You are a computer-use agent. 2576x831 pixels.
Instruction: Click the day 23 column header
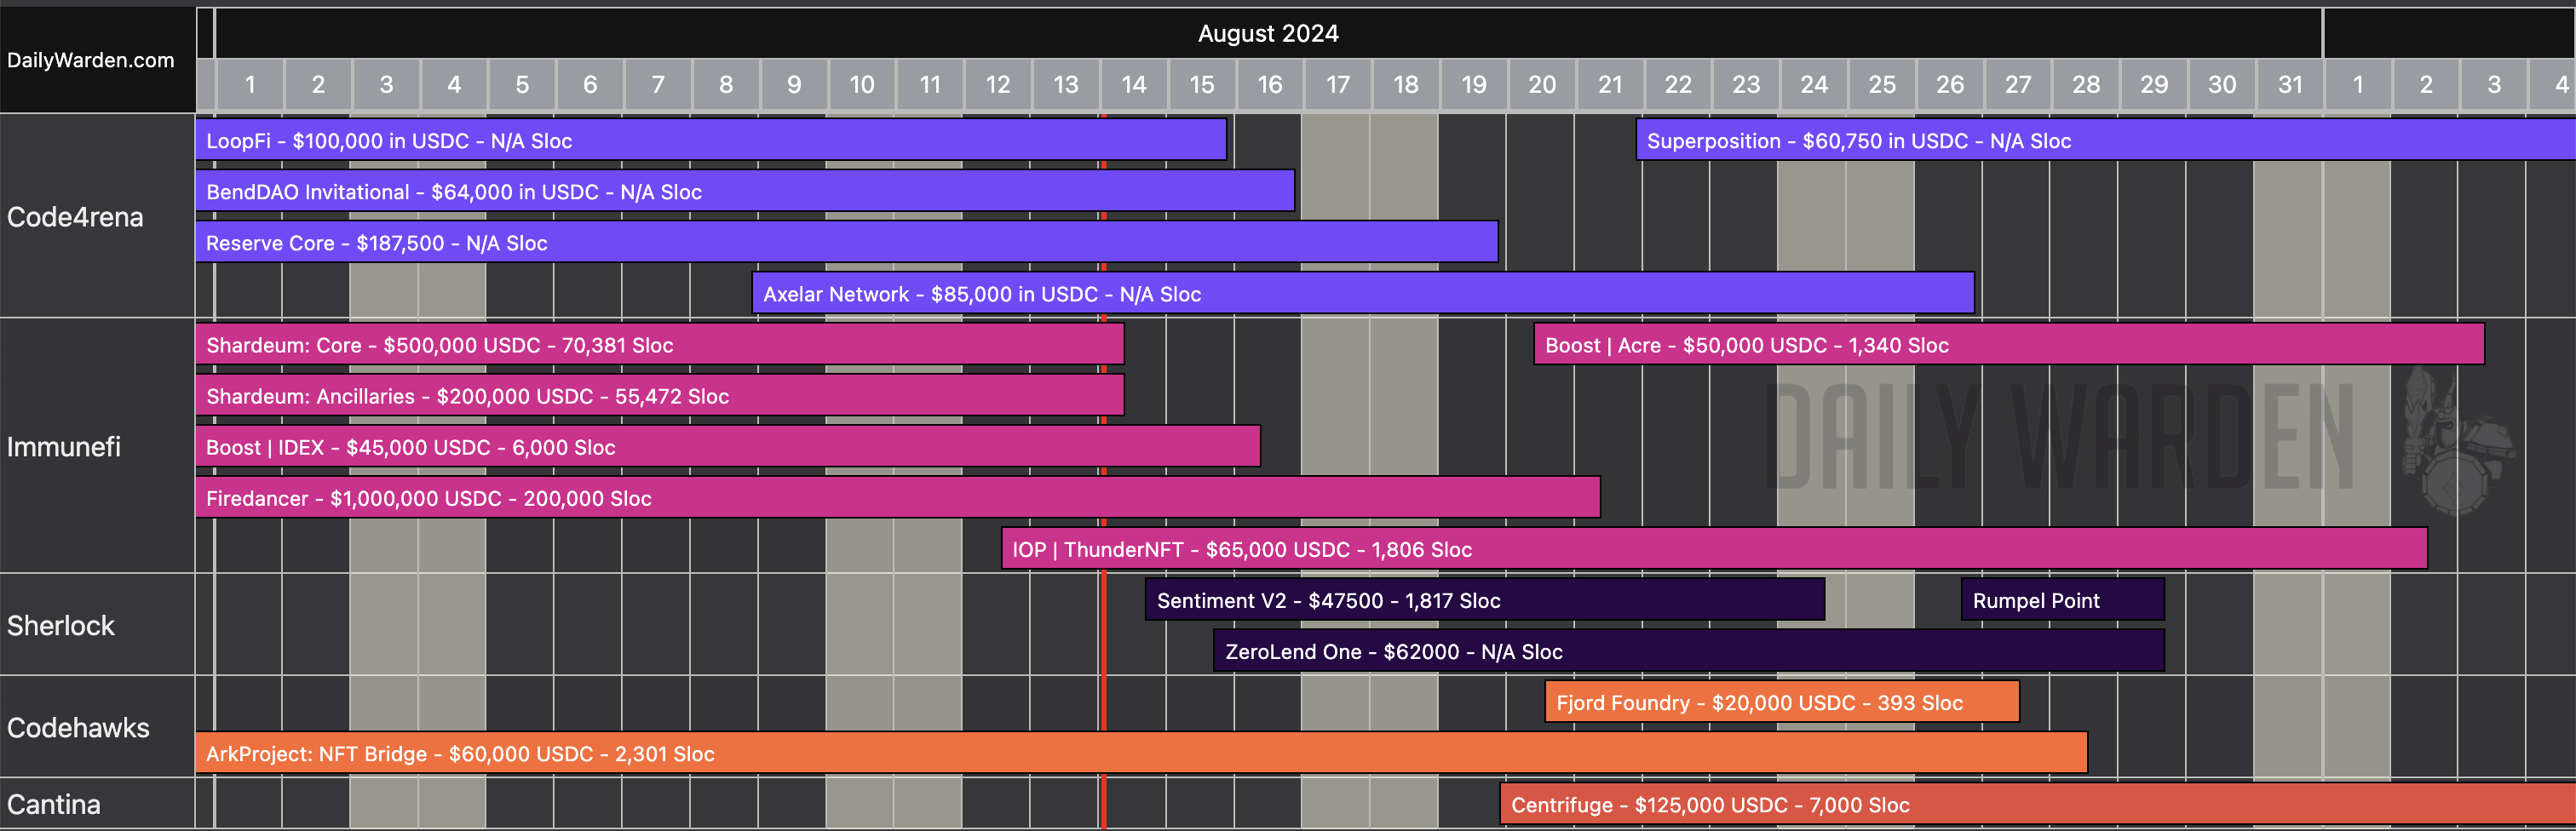[1746, 84]
